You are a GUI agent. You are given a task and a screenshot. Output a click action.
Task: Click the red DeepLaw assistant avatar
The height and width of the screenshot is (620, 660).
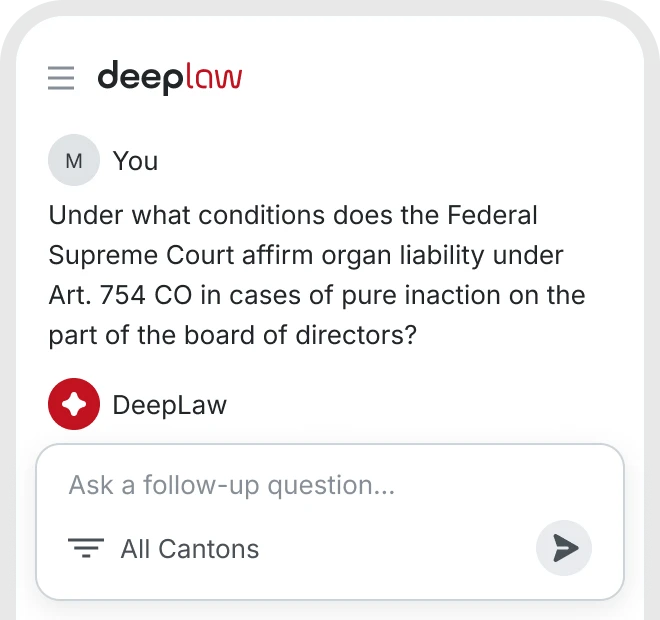pyautogui.click(x=74, y=405)
